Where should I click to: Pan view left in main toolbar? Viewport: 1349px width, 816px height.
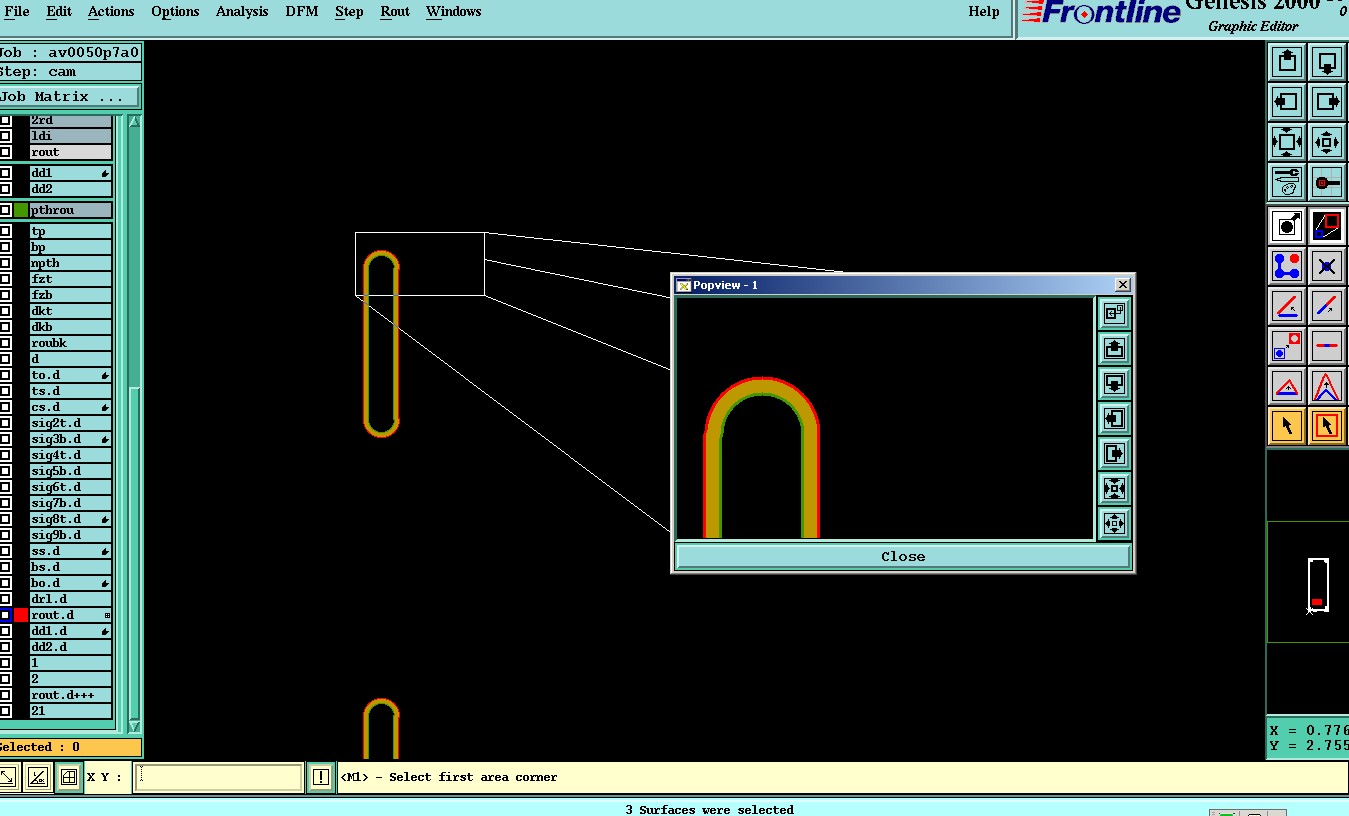tap(1287, 102)
